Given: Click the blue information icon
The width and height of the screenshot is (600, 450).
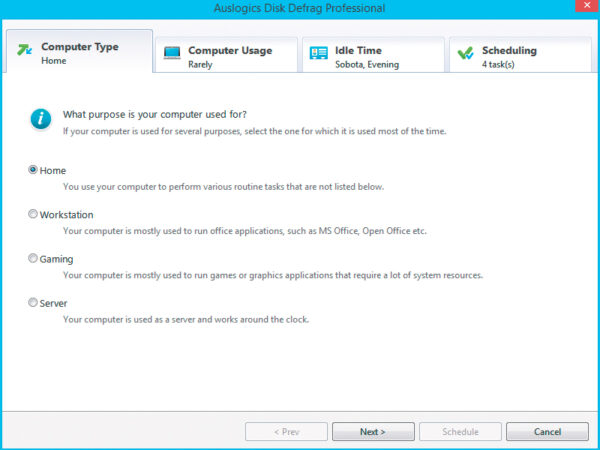Looking at the screenshot, I should tap(40, 119).
